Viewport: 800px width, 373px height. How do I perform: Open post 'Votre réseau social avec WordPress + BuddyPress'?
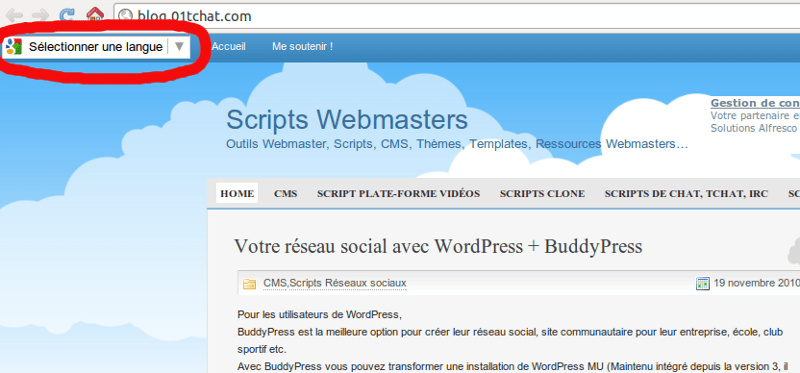click(x=438, y=246)
